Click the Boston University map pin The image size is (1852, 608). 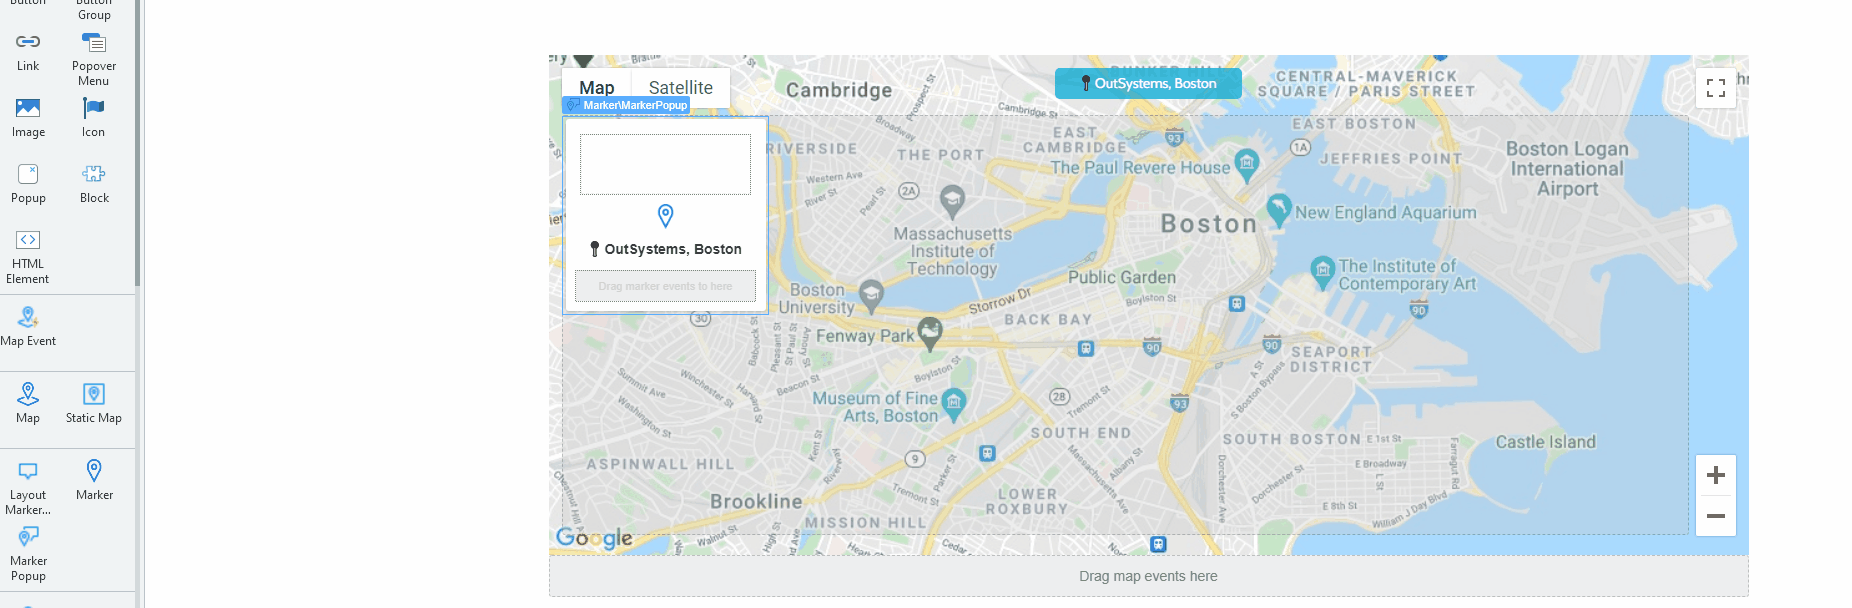(871, 296)
